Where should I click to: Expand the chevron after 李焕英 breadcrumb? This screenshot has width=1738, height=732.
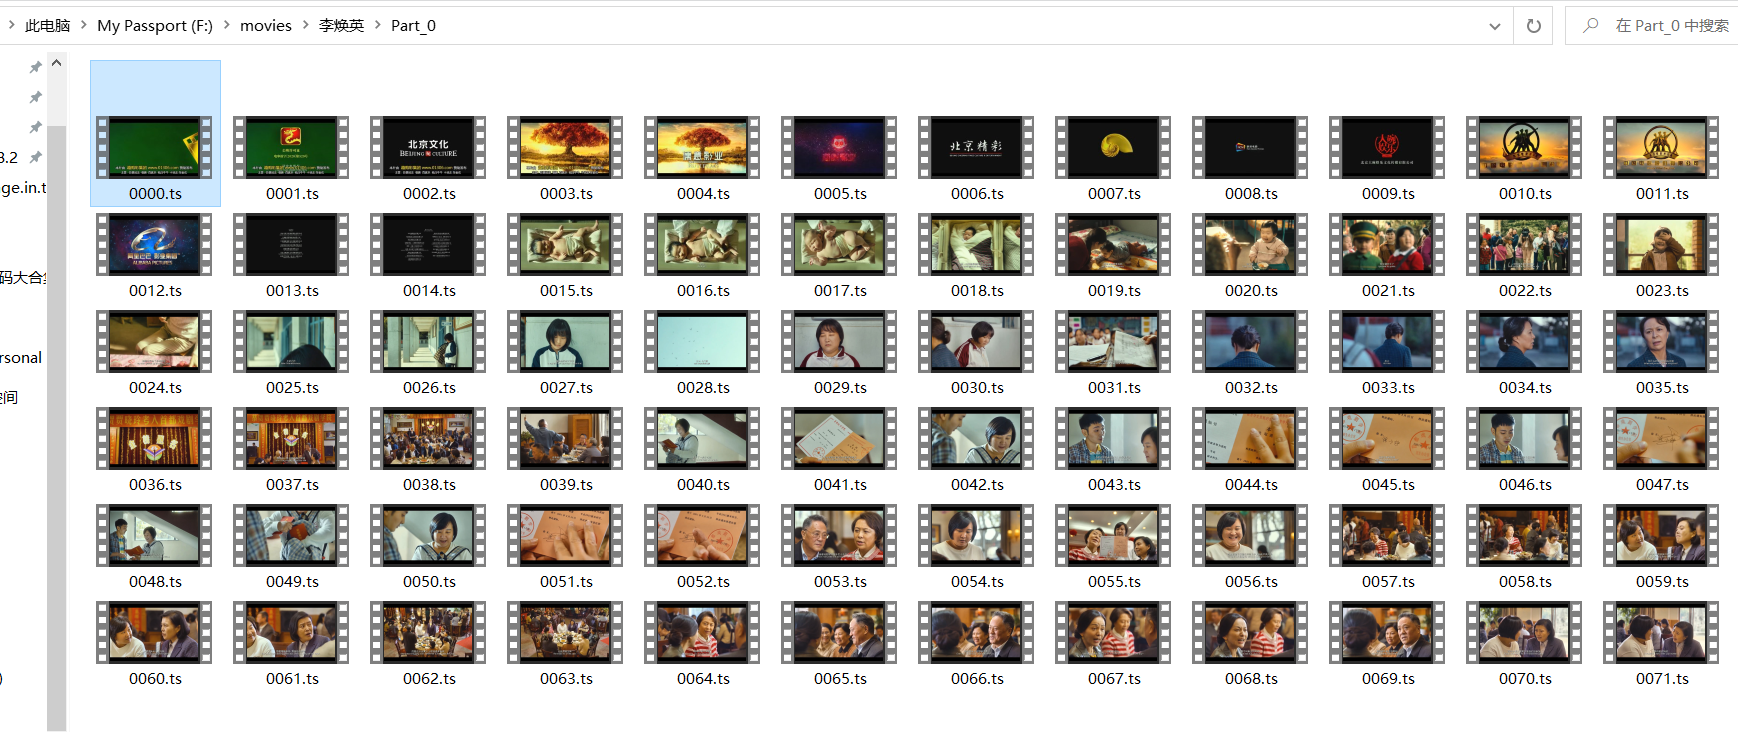click(378, 25)
